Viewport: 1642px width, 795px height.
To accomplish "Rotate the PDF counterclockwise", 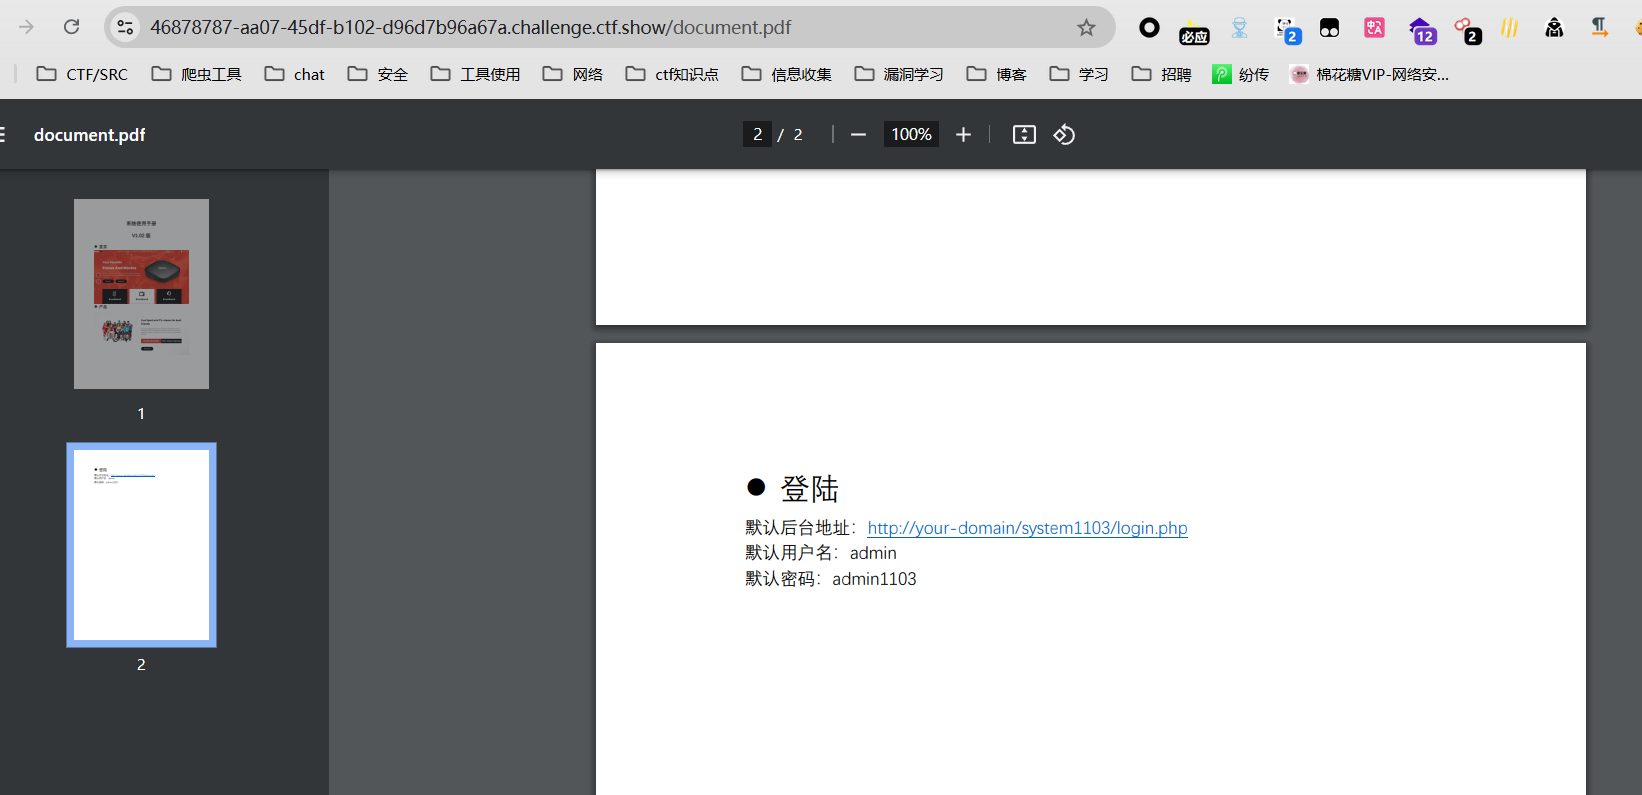I will pyautogui.click(x=1064, y=134).
